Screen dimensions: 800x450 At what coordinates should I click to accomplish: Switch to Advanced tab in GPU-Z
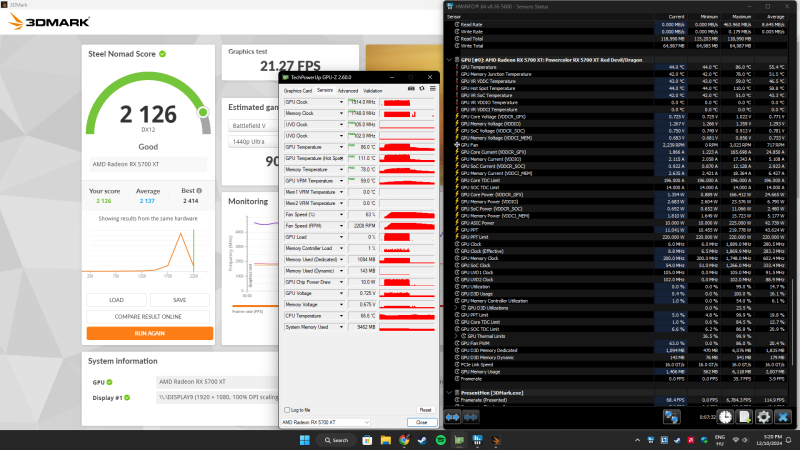(x=348, y=91)
